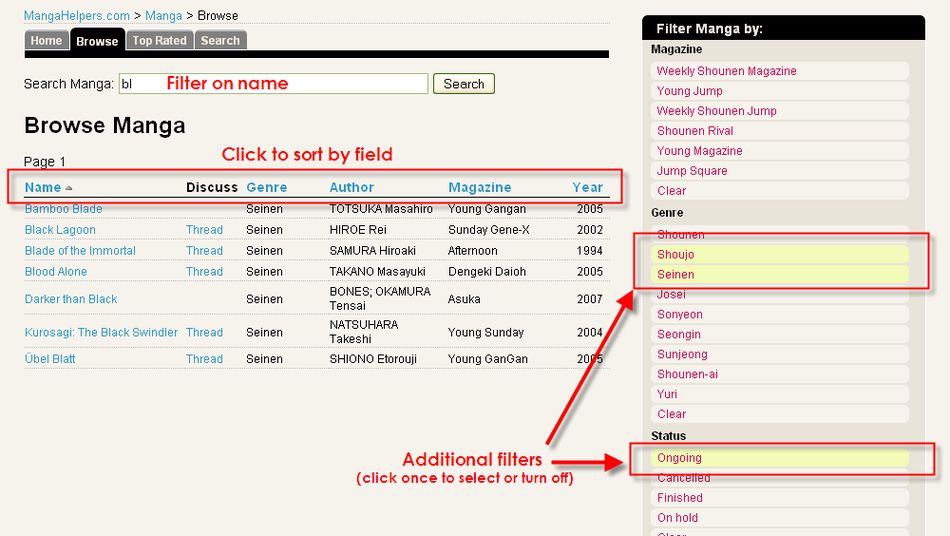This screenshot has height=536, width=950.
Task: Open the Black Lagoon manga page
Action: pyautogui.click(x=60, y=230)
